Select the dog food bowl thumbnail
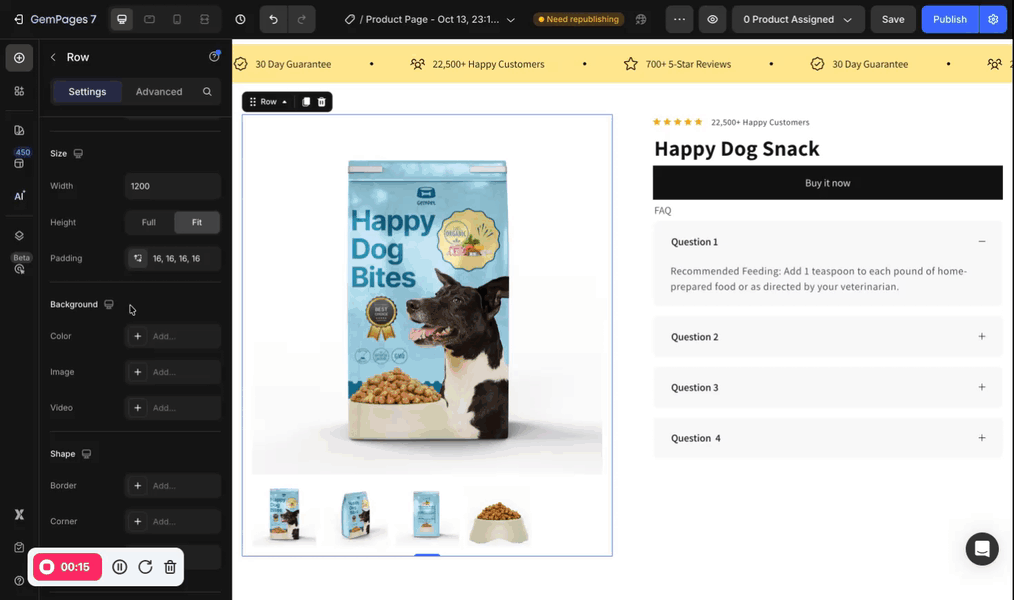Image resolution: width=1014 pixels, height=600 pixels. 498,516
